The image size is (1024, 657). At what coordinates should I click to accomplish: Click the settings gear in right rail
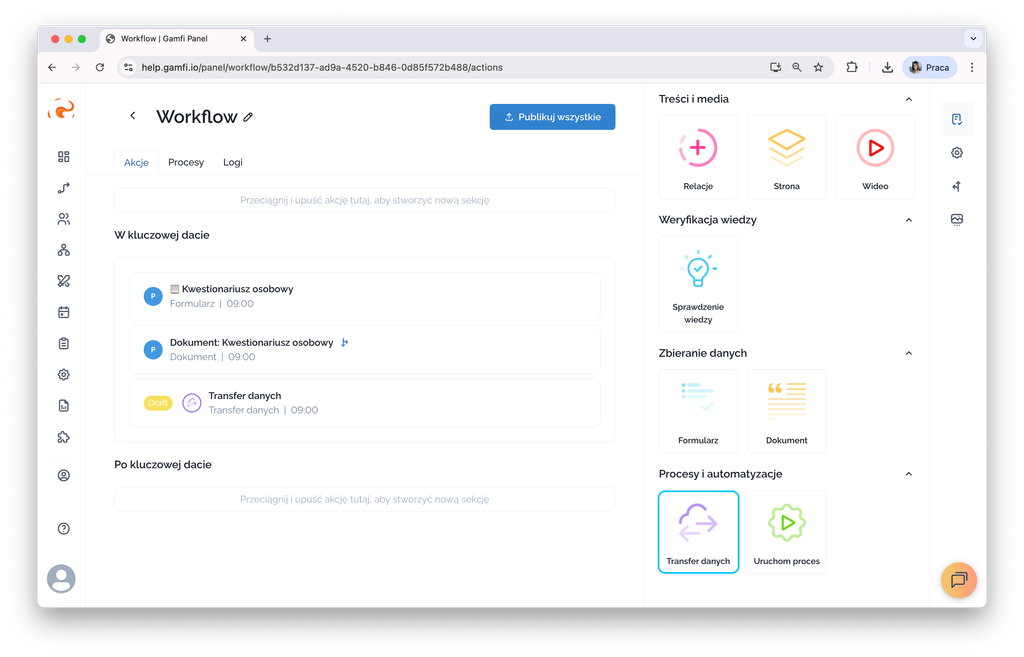957,153
